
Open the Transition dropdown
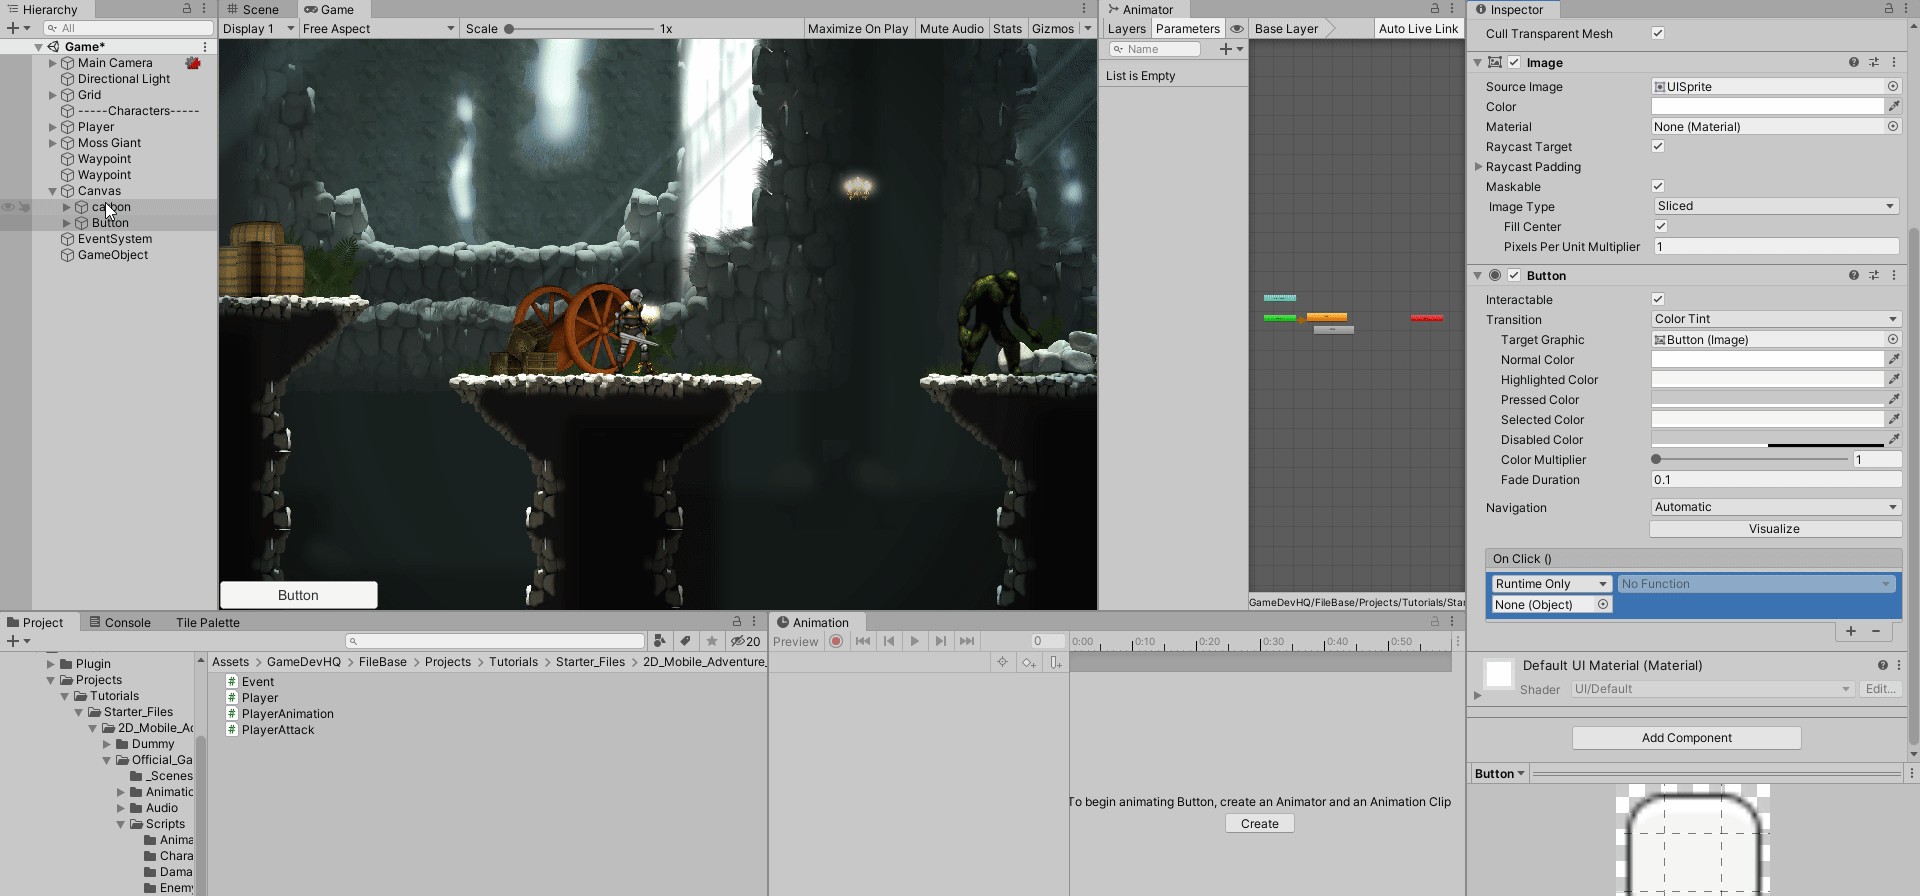(1776, 319)
